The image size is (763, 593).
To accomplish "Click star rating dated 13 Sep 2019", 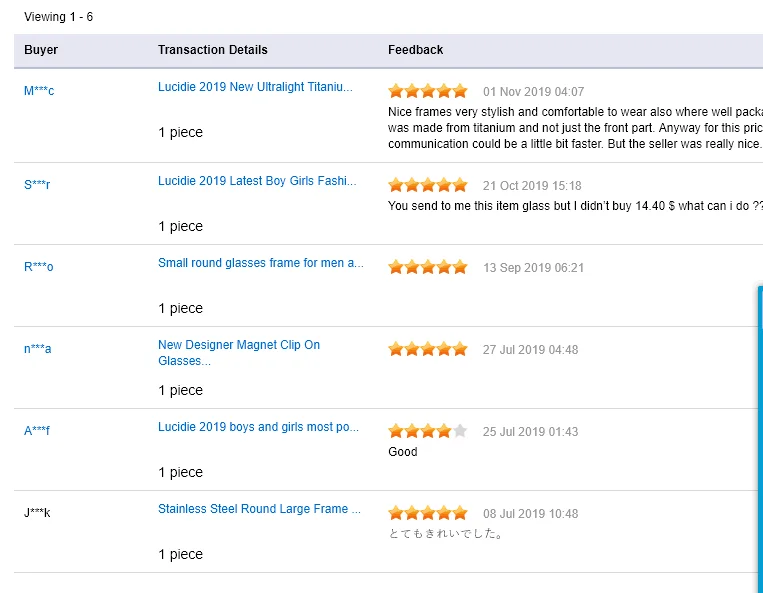I will 428,267.
